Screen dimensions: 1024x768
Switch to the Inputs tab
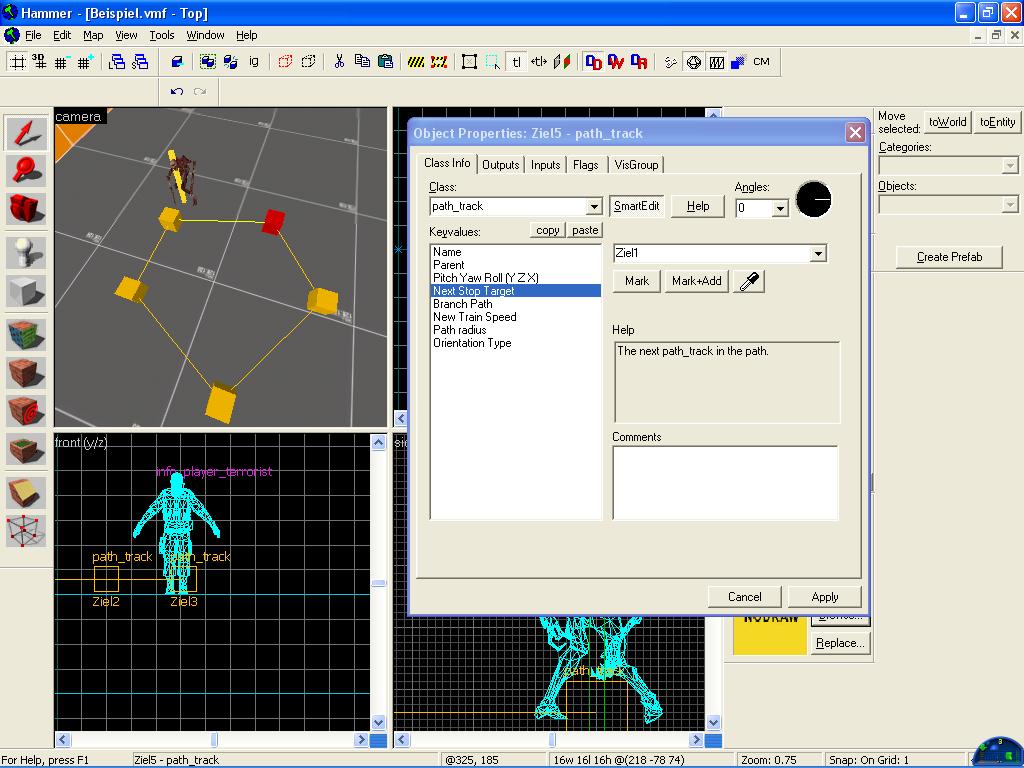pyautogui.click(x=545, y=165)
